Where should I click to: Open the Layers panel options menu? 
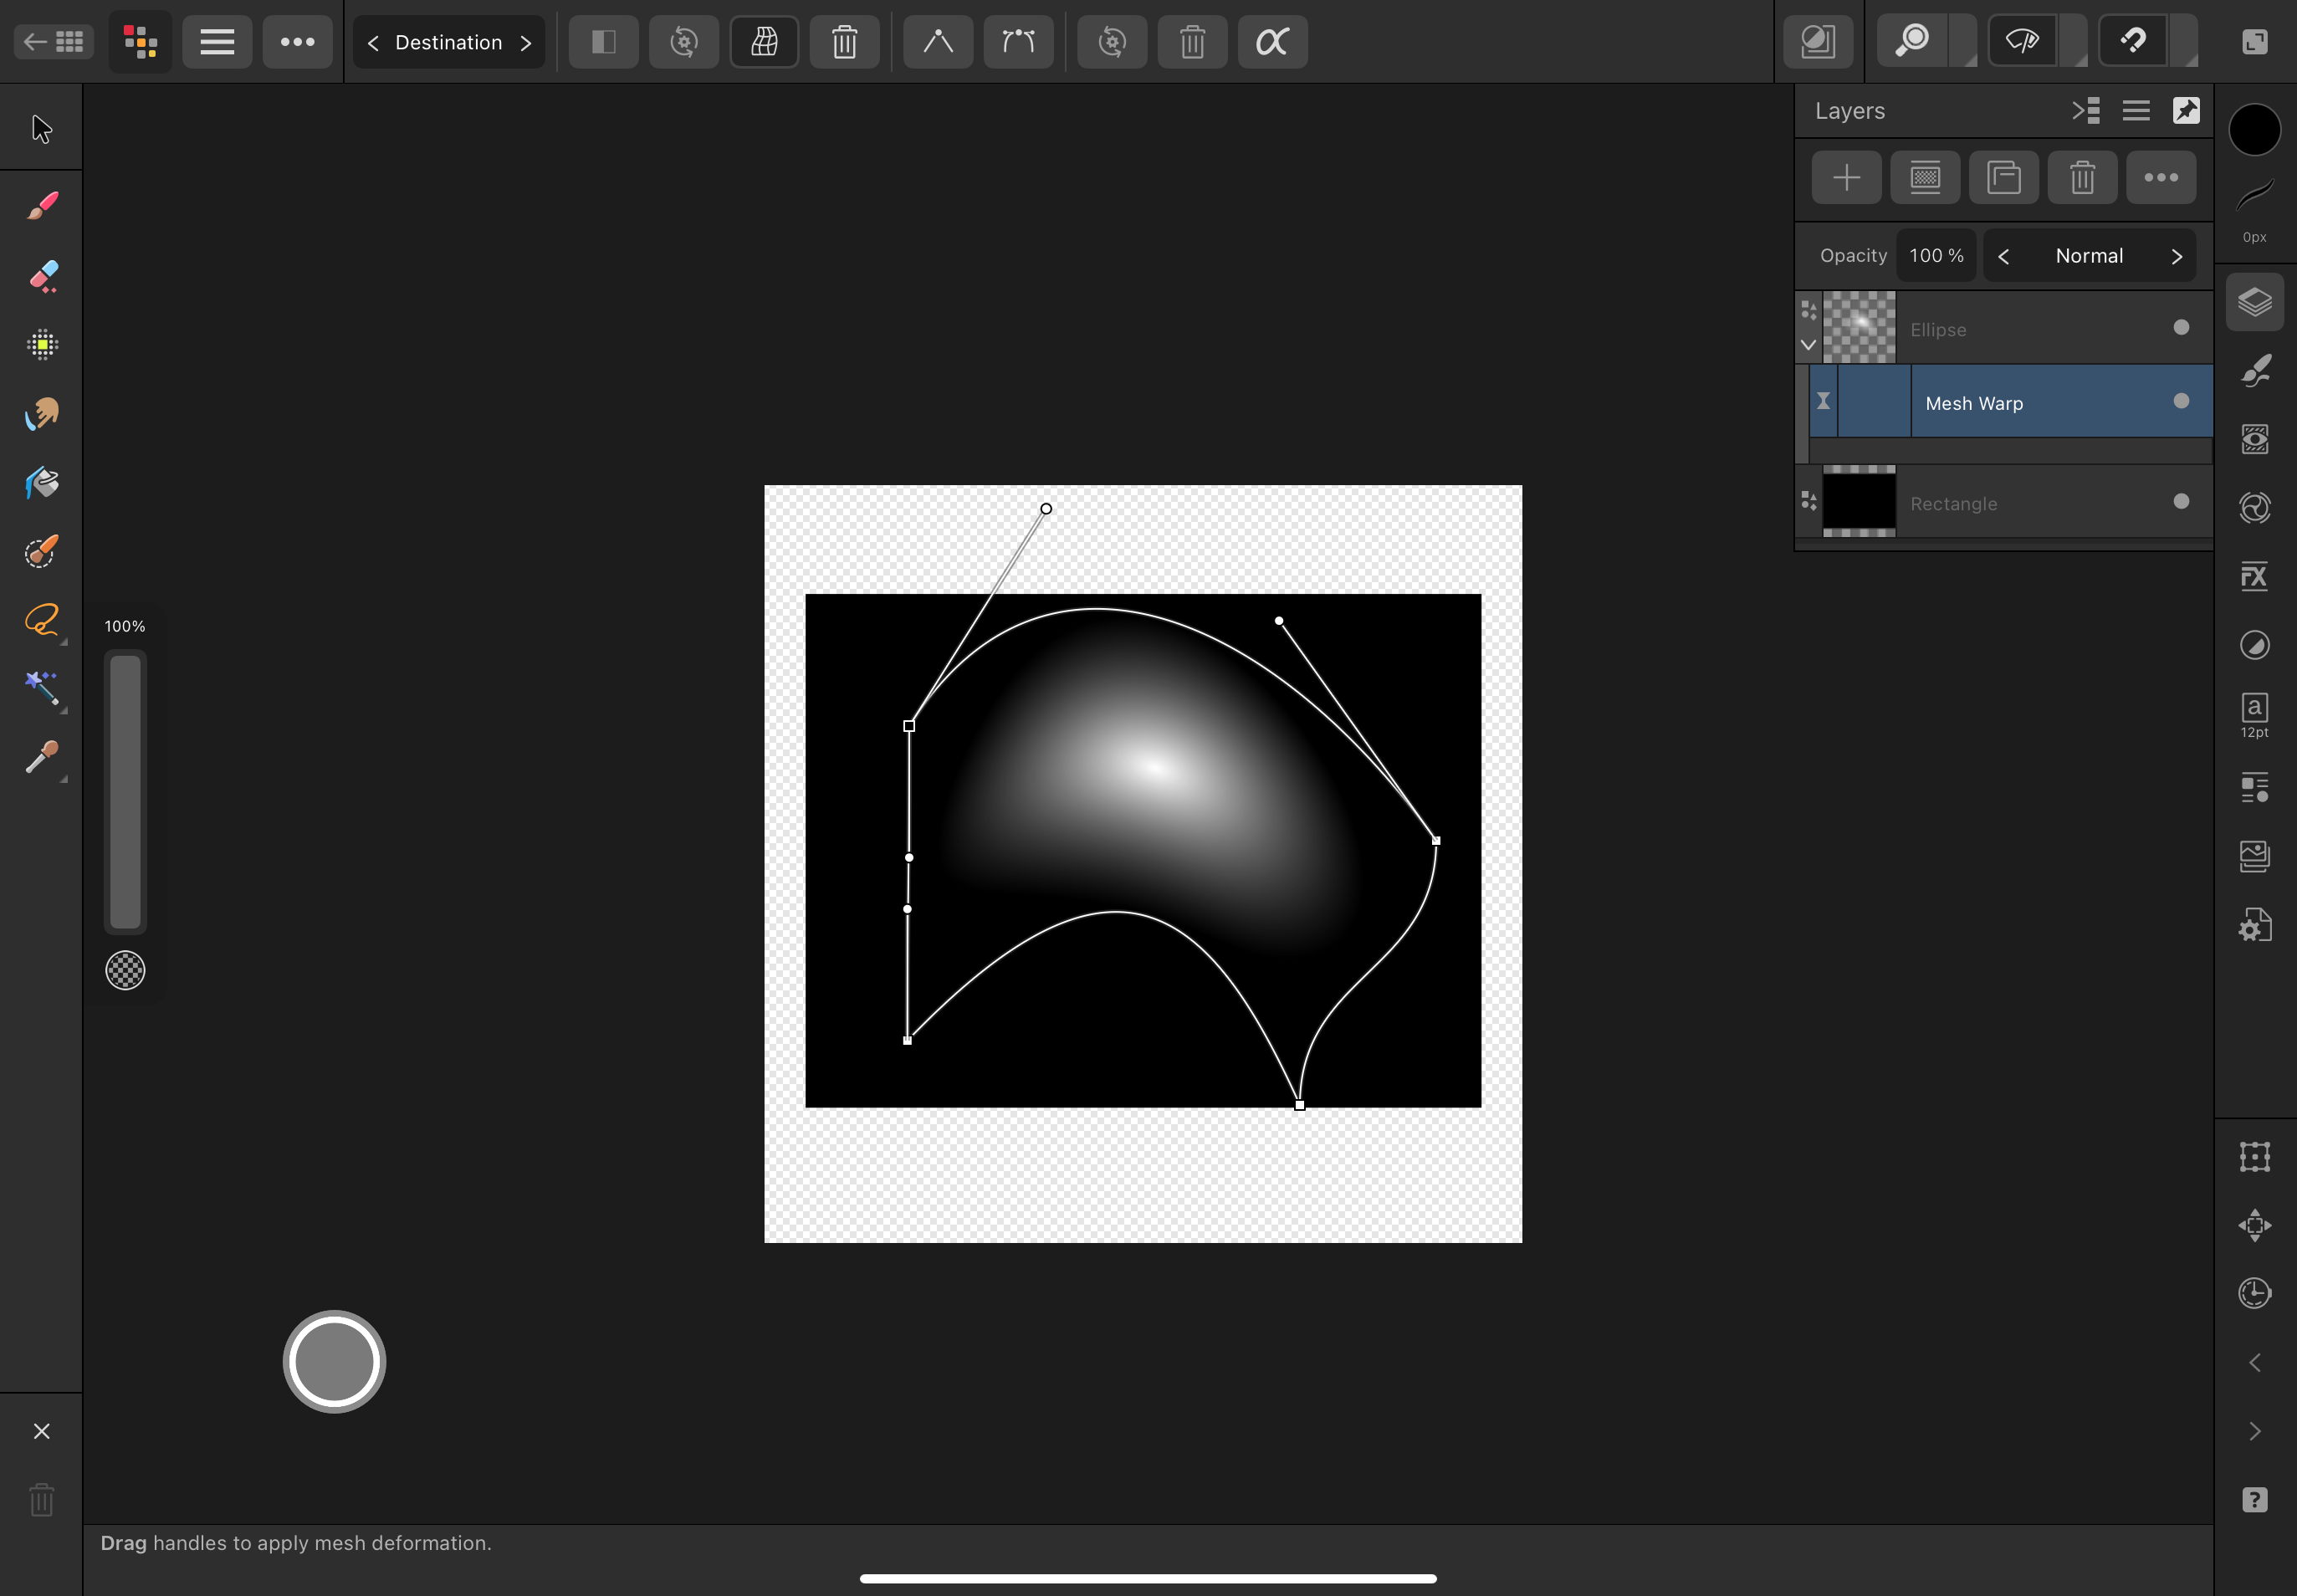pyautogui.click(x=2136, y=111)
